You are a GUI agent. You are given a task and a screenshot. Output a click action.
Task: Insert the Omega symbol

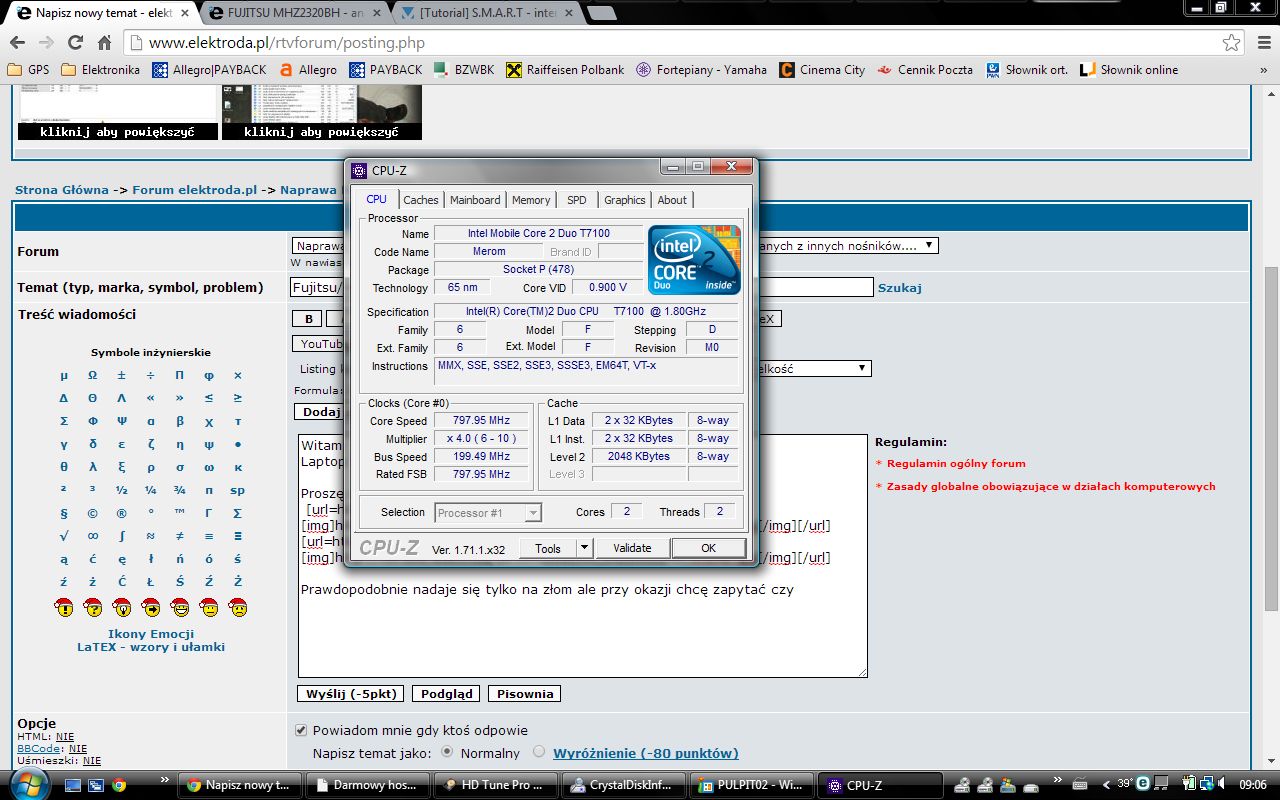click(x=93, y=375)
